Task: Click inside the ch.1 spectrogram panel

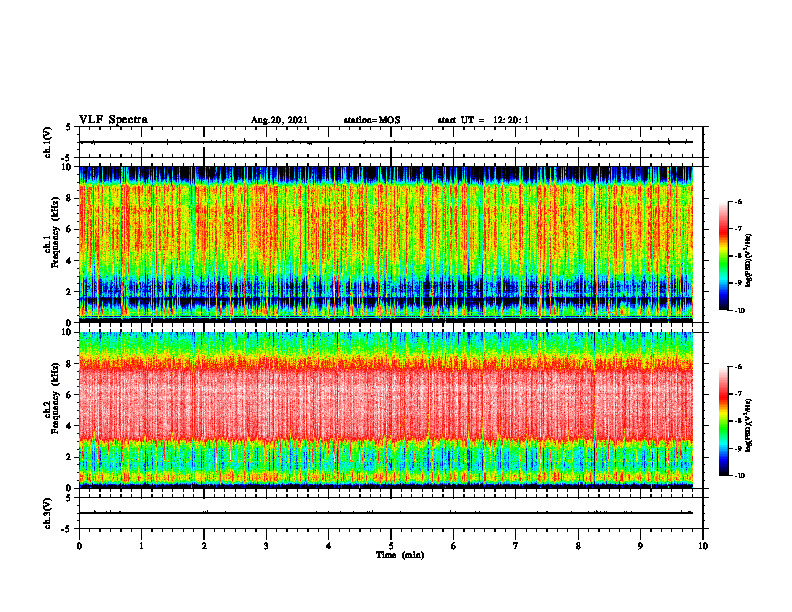Action: pyautogui.click(x=386, y=244)
